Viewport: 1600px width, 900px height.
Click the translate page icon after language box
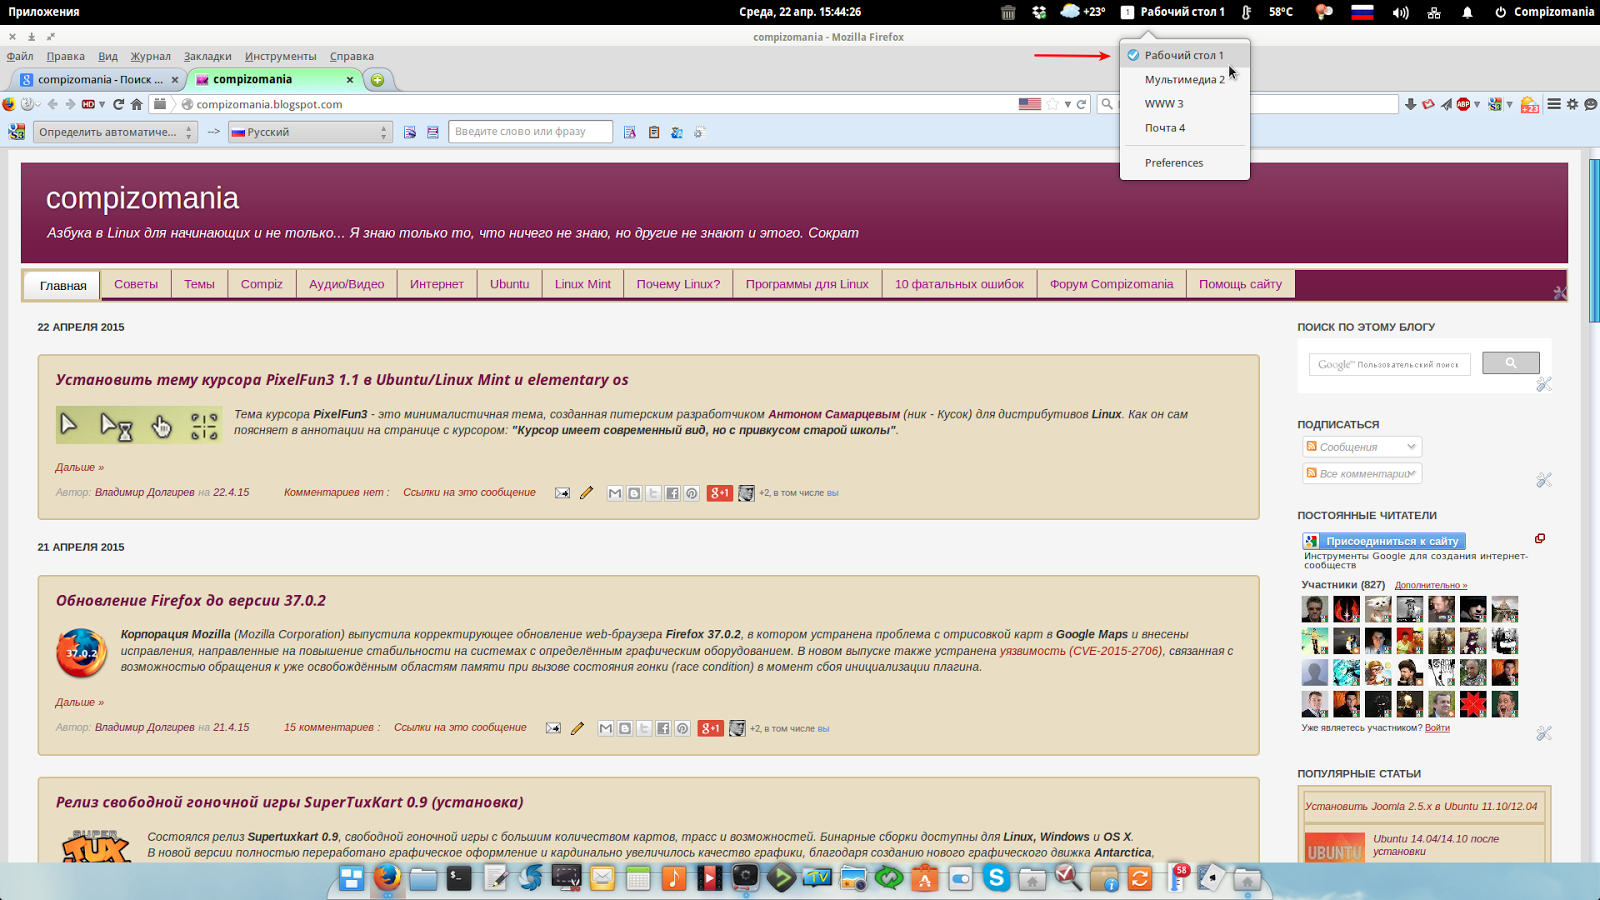(410, 132)
